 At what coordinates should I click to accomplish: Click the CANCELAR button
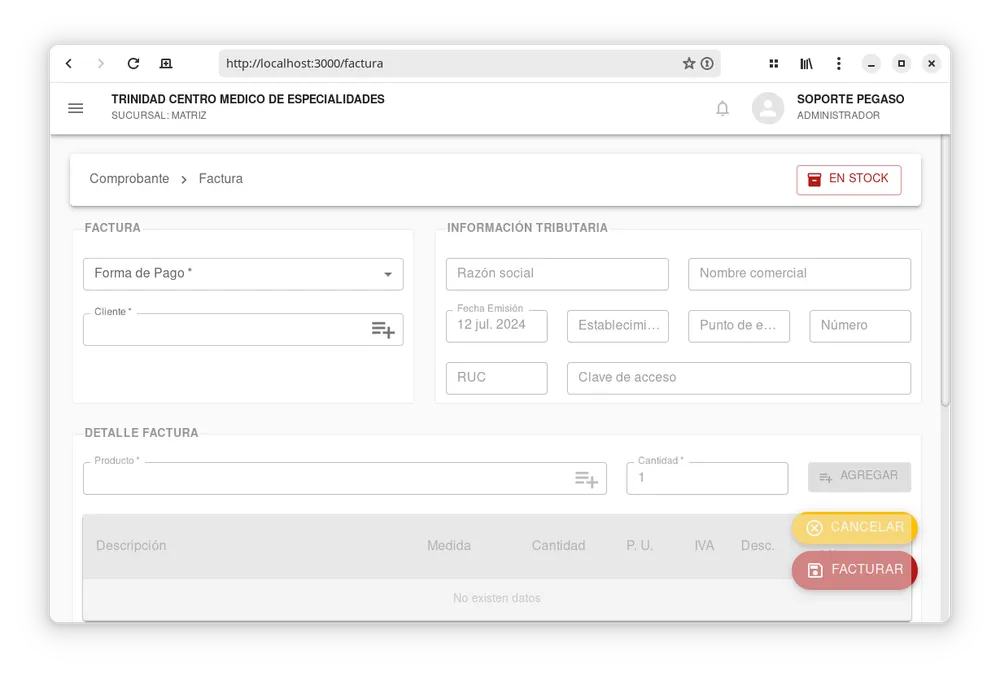855,528
